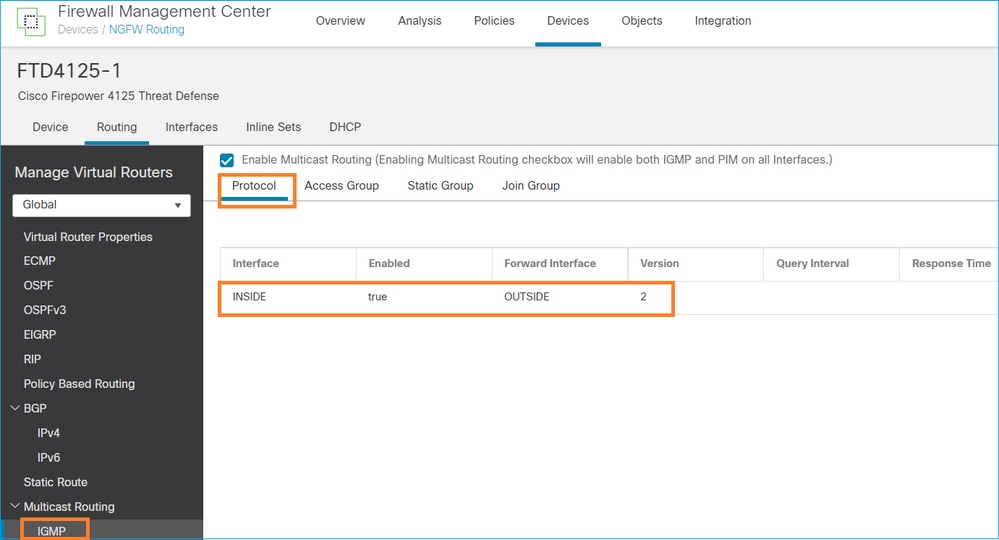Open the Policies menu
The image size is (999, 540).
point(494,21)
